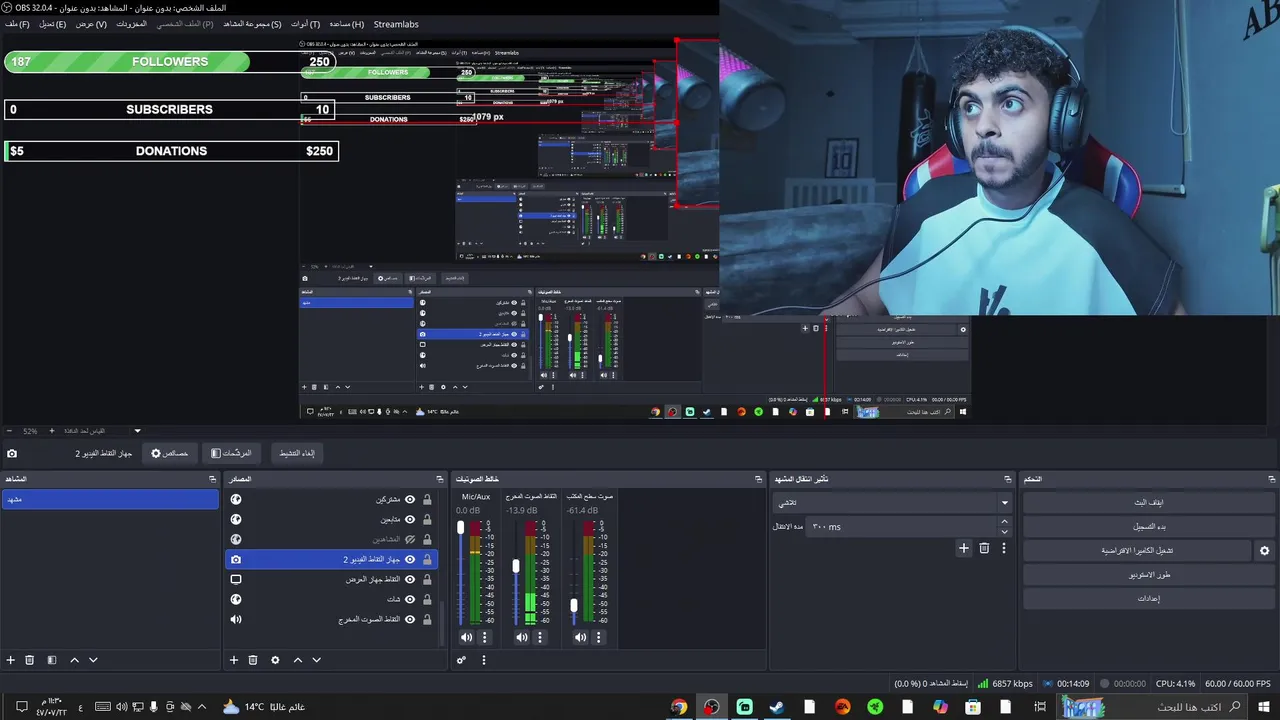
Task: Toggle visibility eye of متابعين source
Action: click(410, 519)
